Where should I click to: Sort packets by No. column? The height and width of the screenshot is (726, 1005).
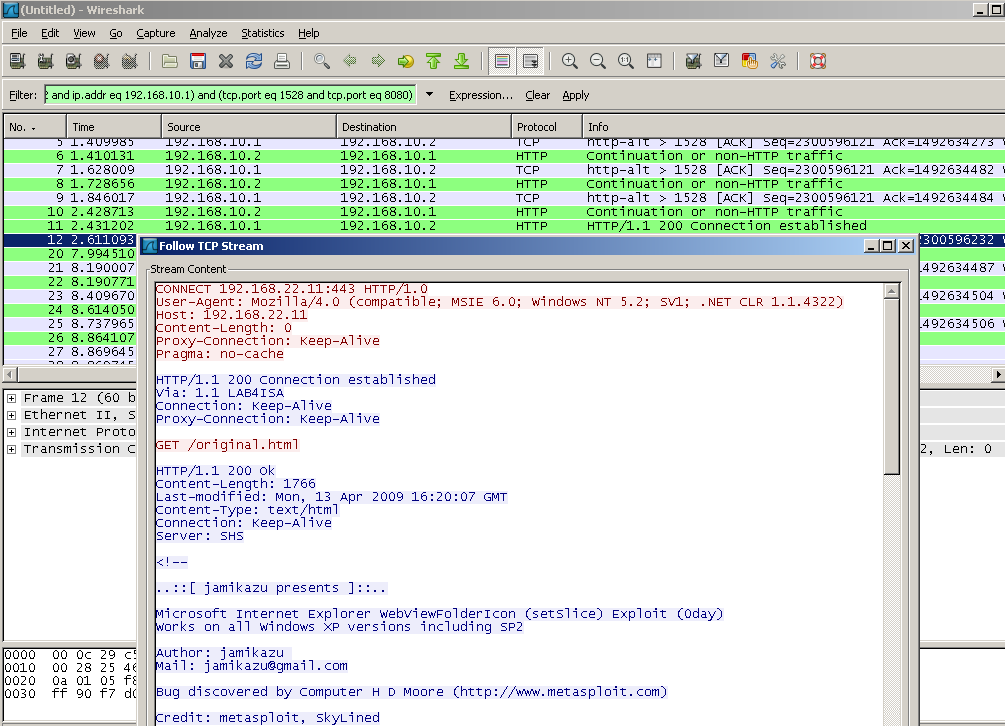pos(35,127)
